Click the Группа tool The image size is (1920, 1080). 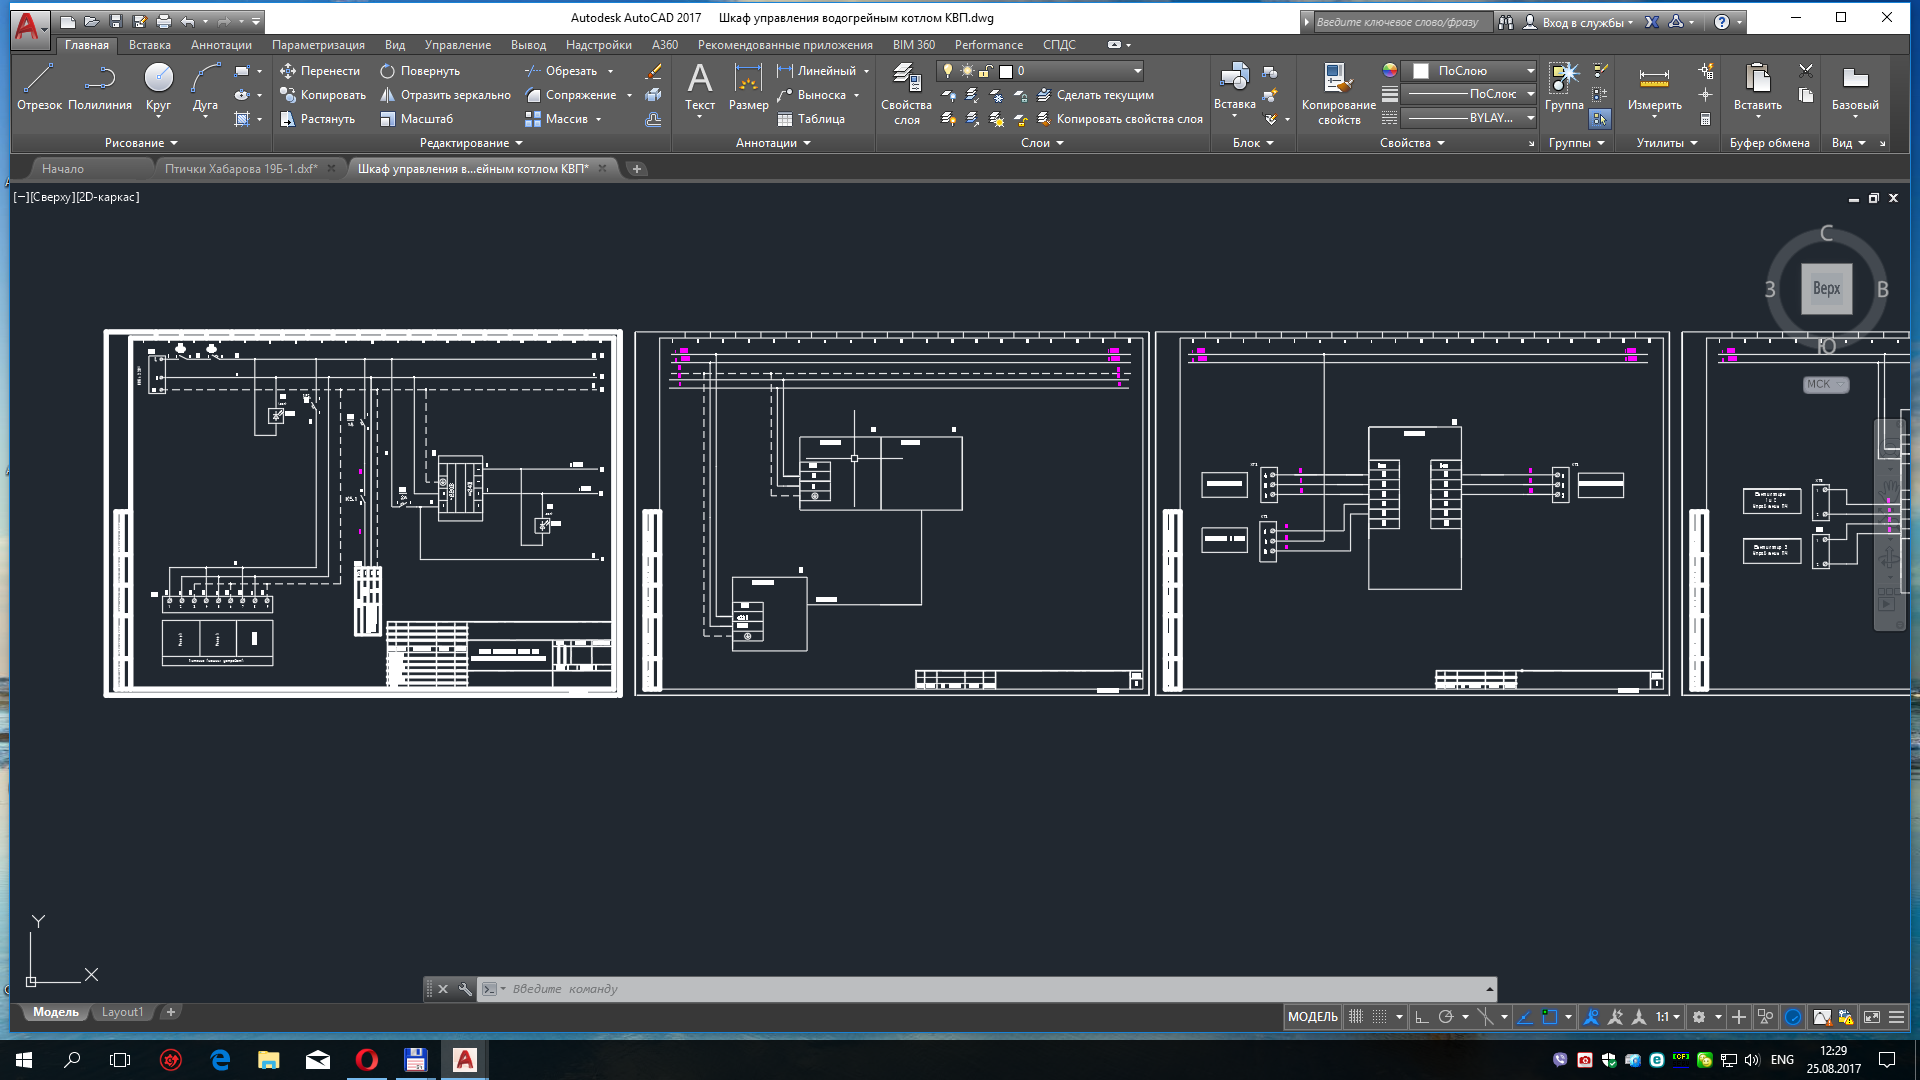pyautogui.click(x=1564, y=86)
